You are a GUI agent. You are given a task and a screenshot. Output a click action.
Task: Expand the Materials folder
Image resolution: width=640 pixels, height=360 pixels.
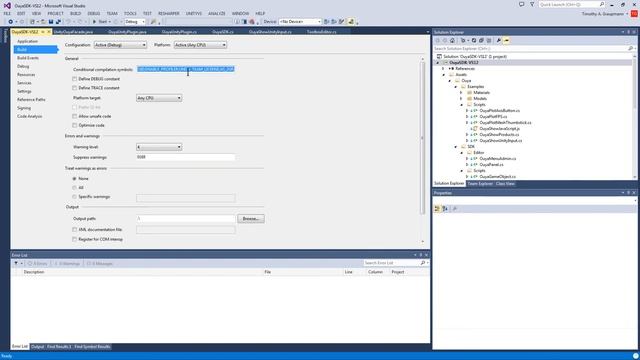[x=461, y=93]
